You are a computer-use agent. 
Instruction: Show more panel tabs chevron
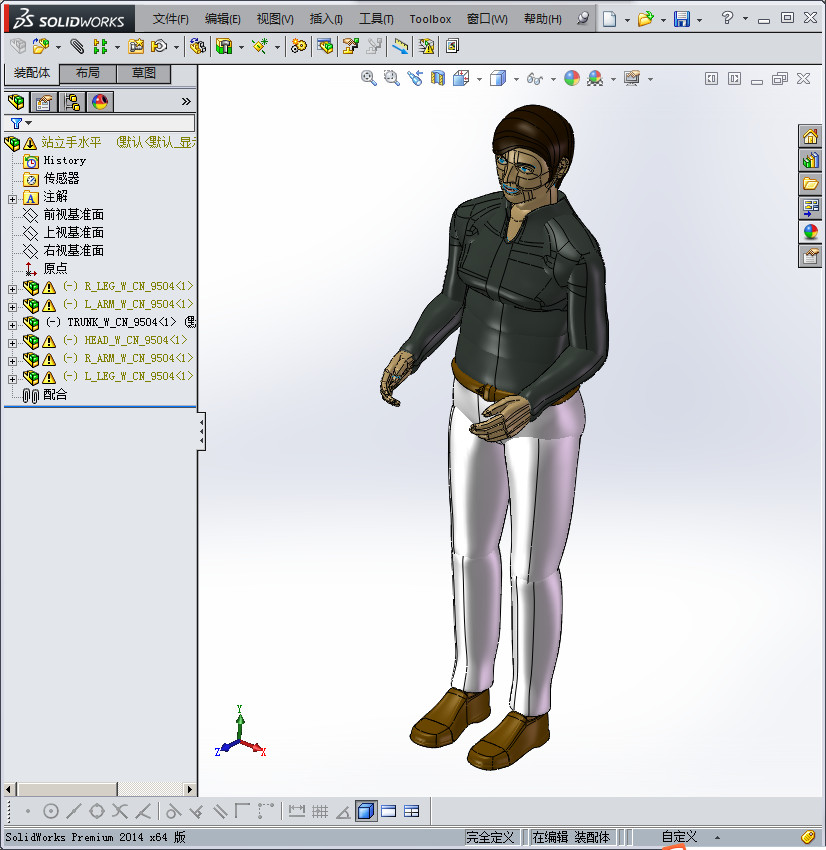click(186, 101)
